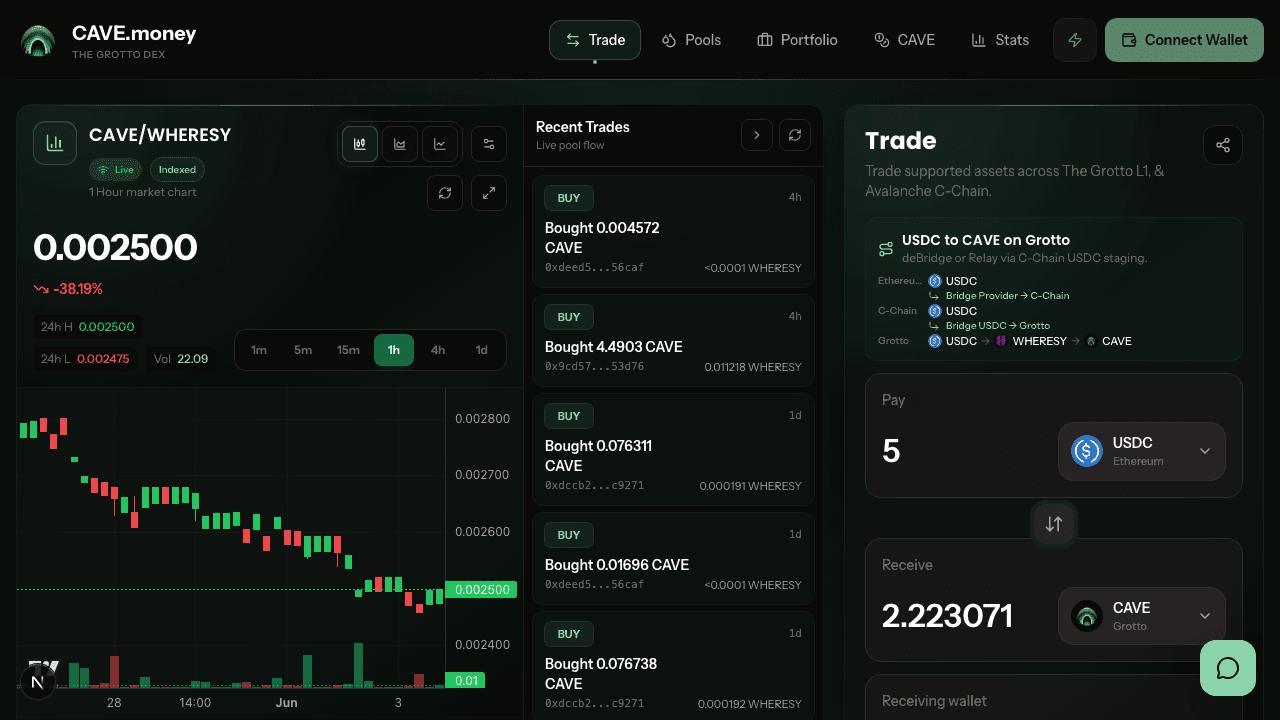The width and height of the screenshot is (1280, 720).
Task: Click the 0.002500 current price axis marker
Action: [483, 590]
